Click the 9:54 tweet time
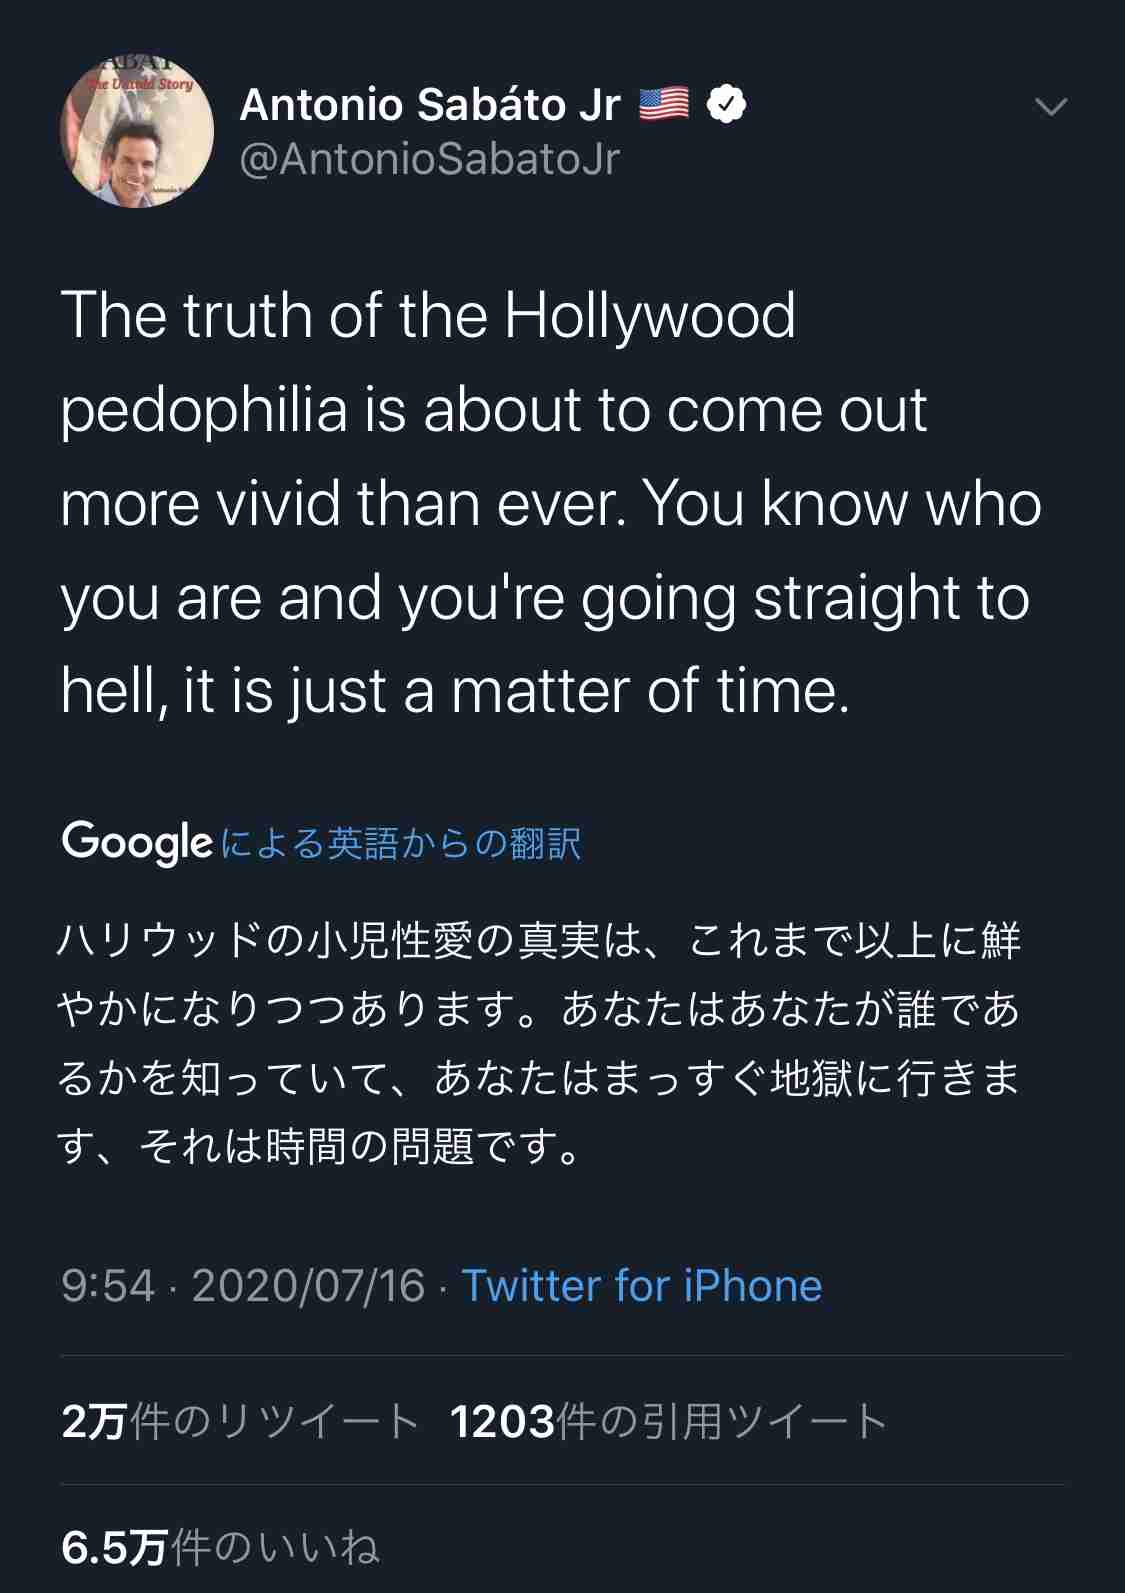Viewport: 1125px width, 1593px height. 108,1285
